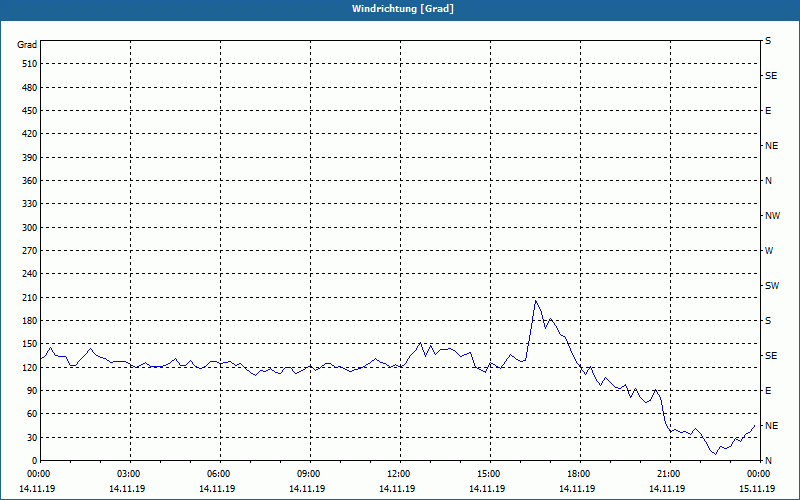The image size is (800, 500).
Task: Click the 420 y-axis label
Action: tap(30, 134)
